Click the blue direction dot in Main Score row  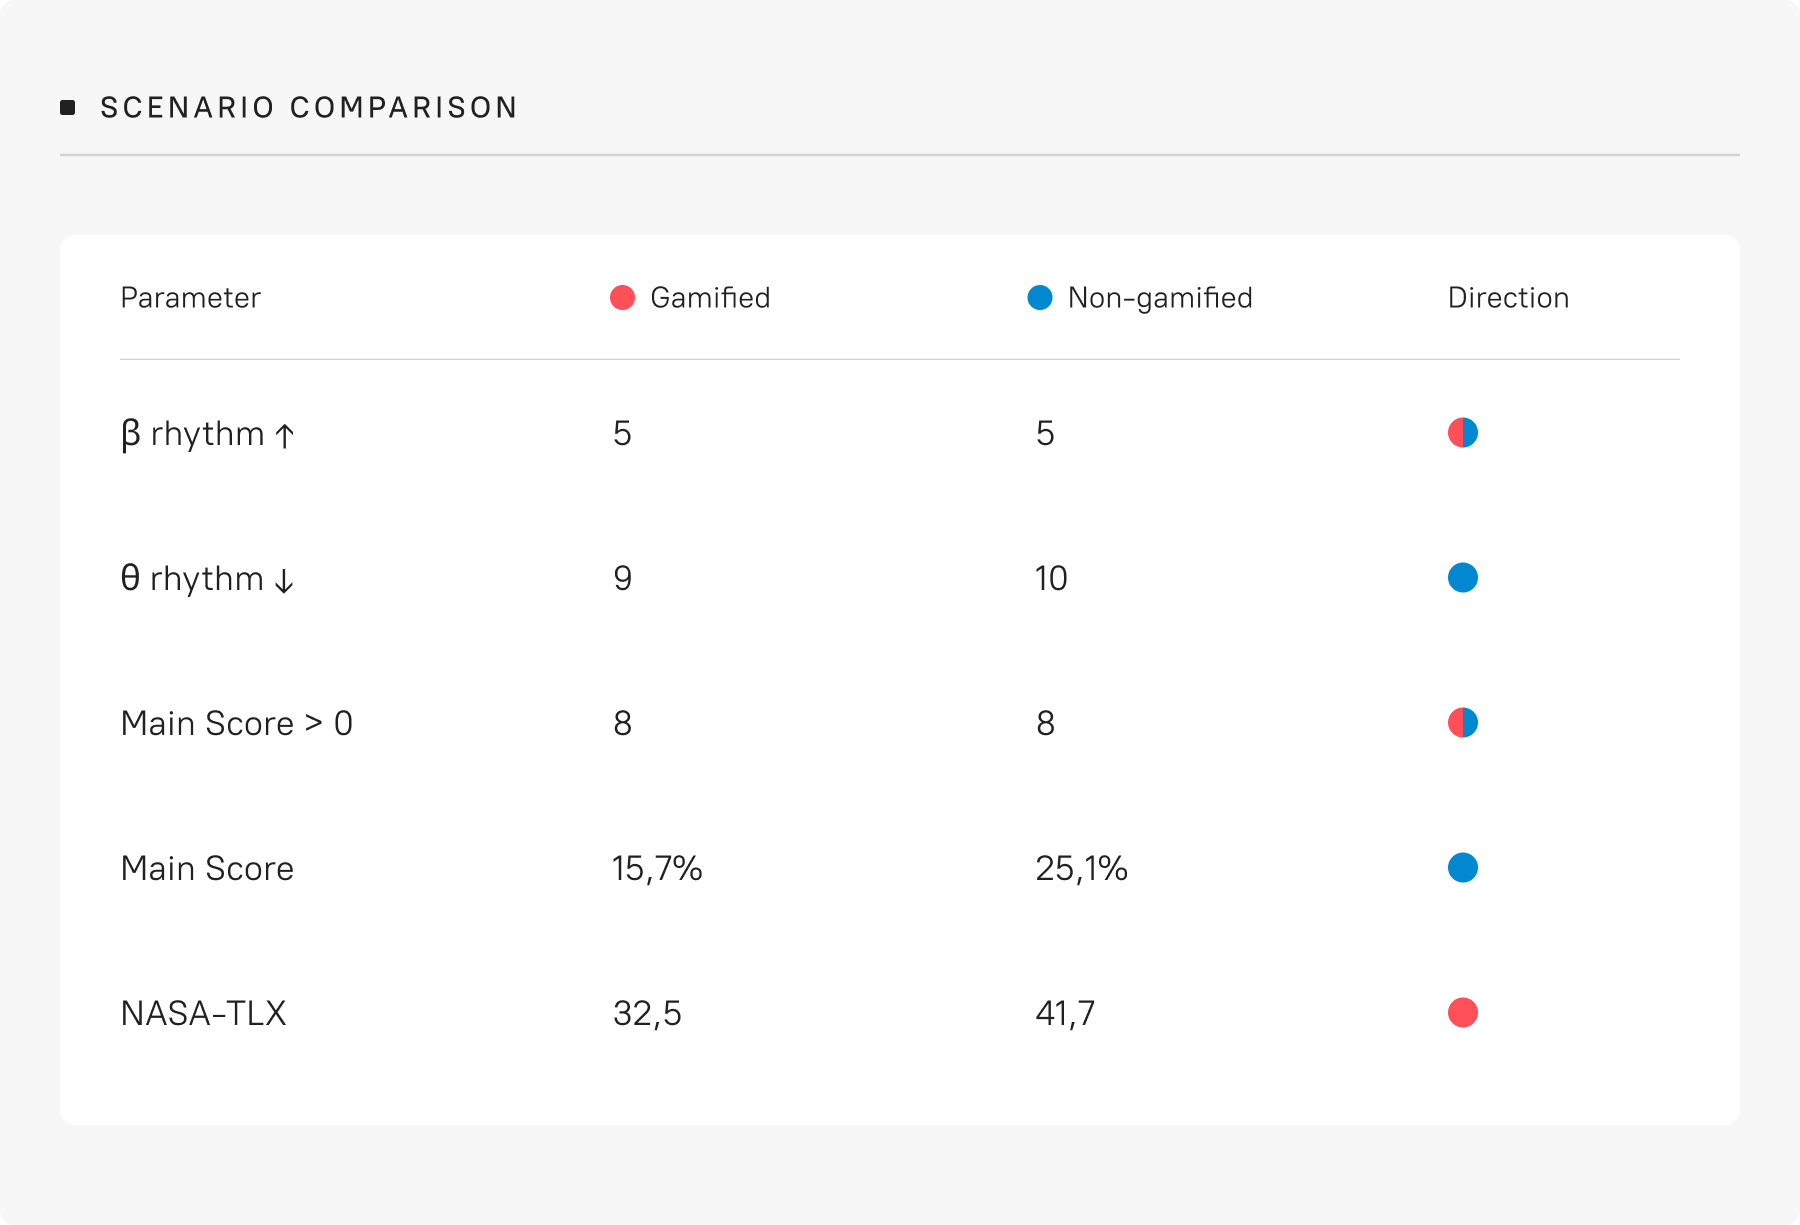tap(1463, 868)
